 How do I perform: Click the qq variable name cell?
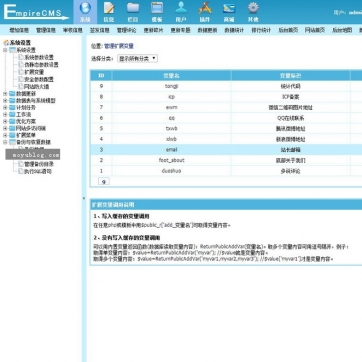[172, 118]
